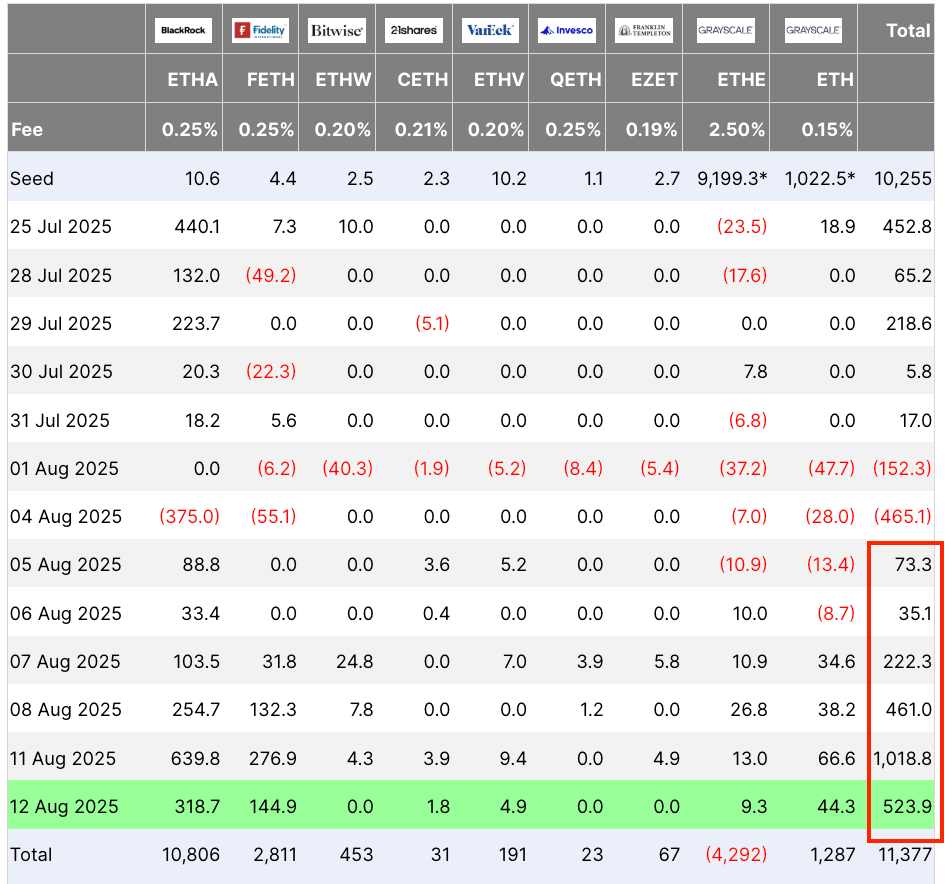Click the Grayscale logo above ETH
Viewport: 947px width, 884px height.
(x=813, y=30)
